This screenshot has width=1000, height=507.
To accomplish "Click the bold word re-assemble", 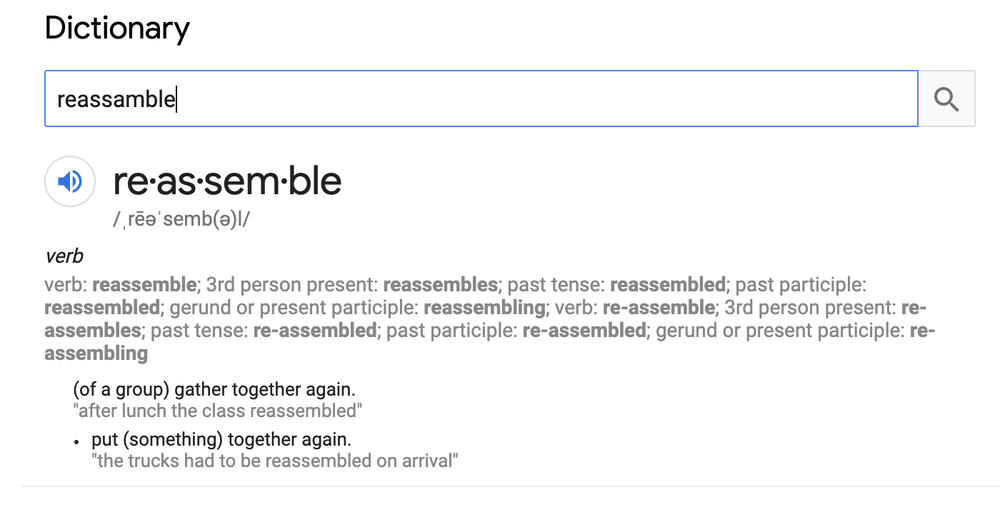I will (659, 307).
